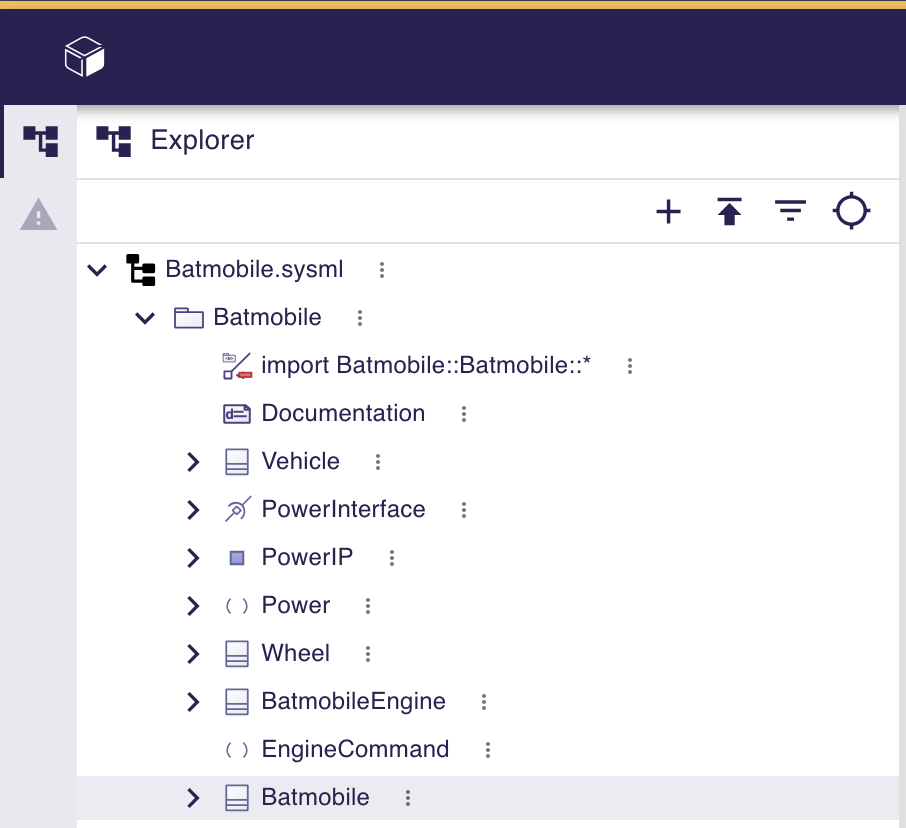
Task: Collapse the Batmobile.sysml root node
Action: pos(96,269)
